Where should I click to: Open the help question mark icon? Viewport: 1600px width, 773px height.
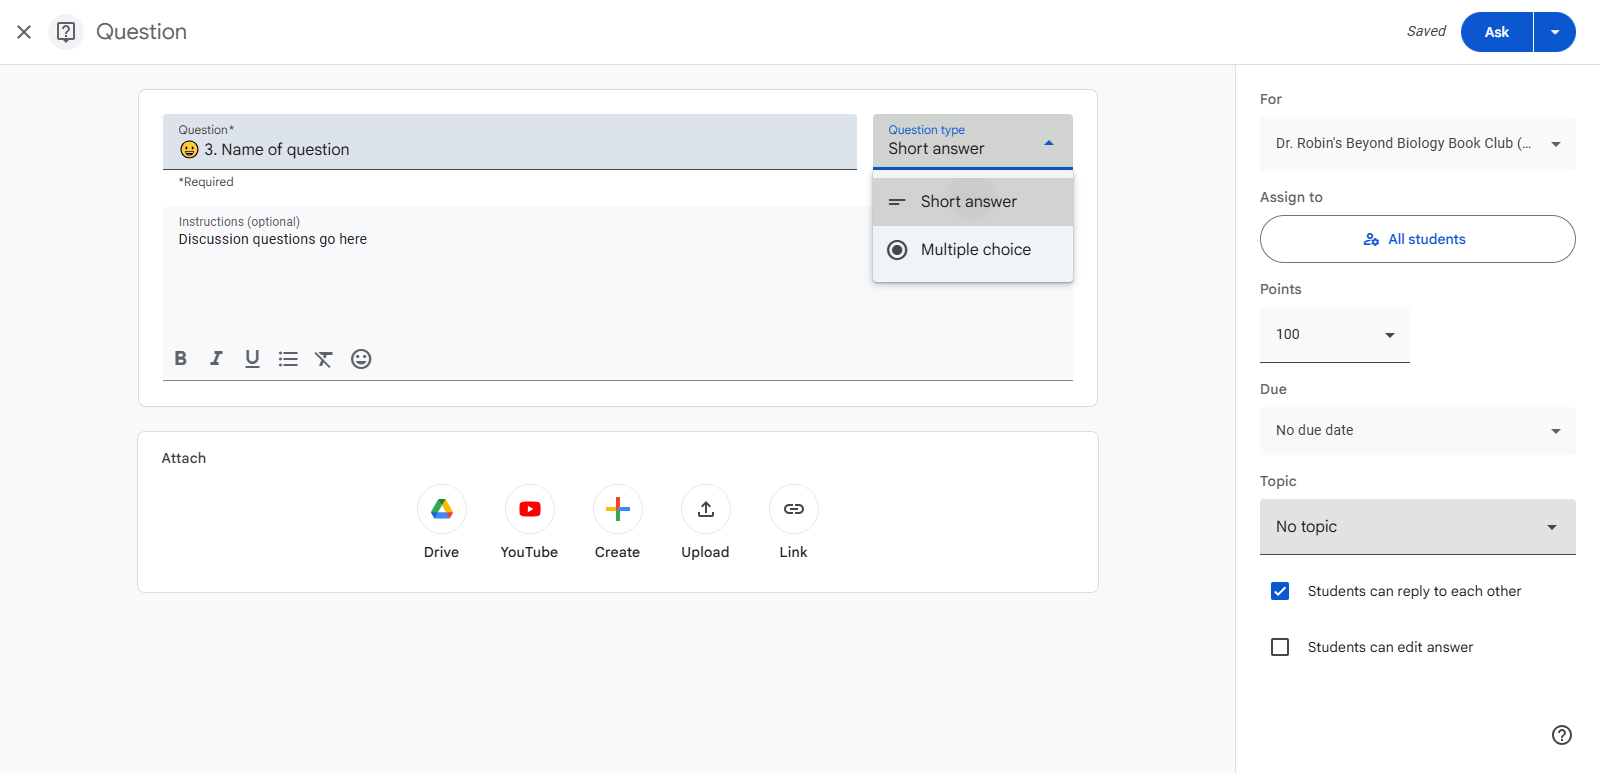[x=1562, y=735]
